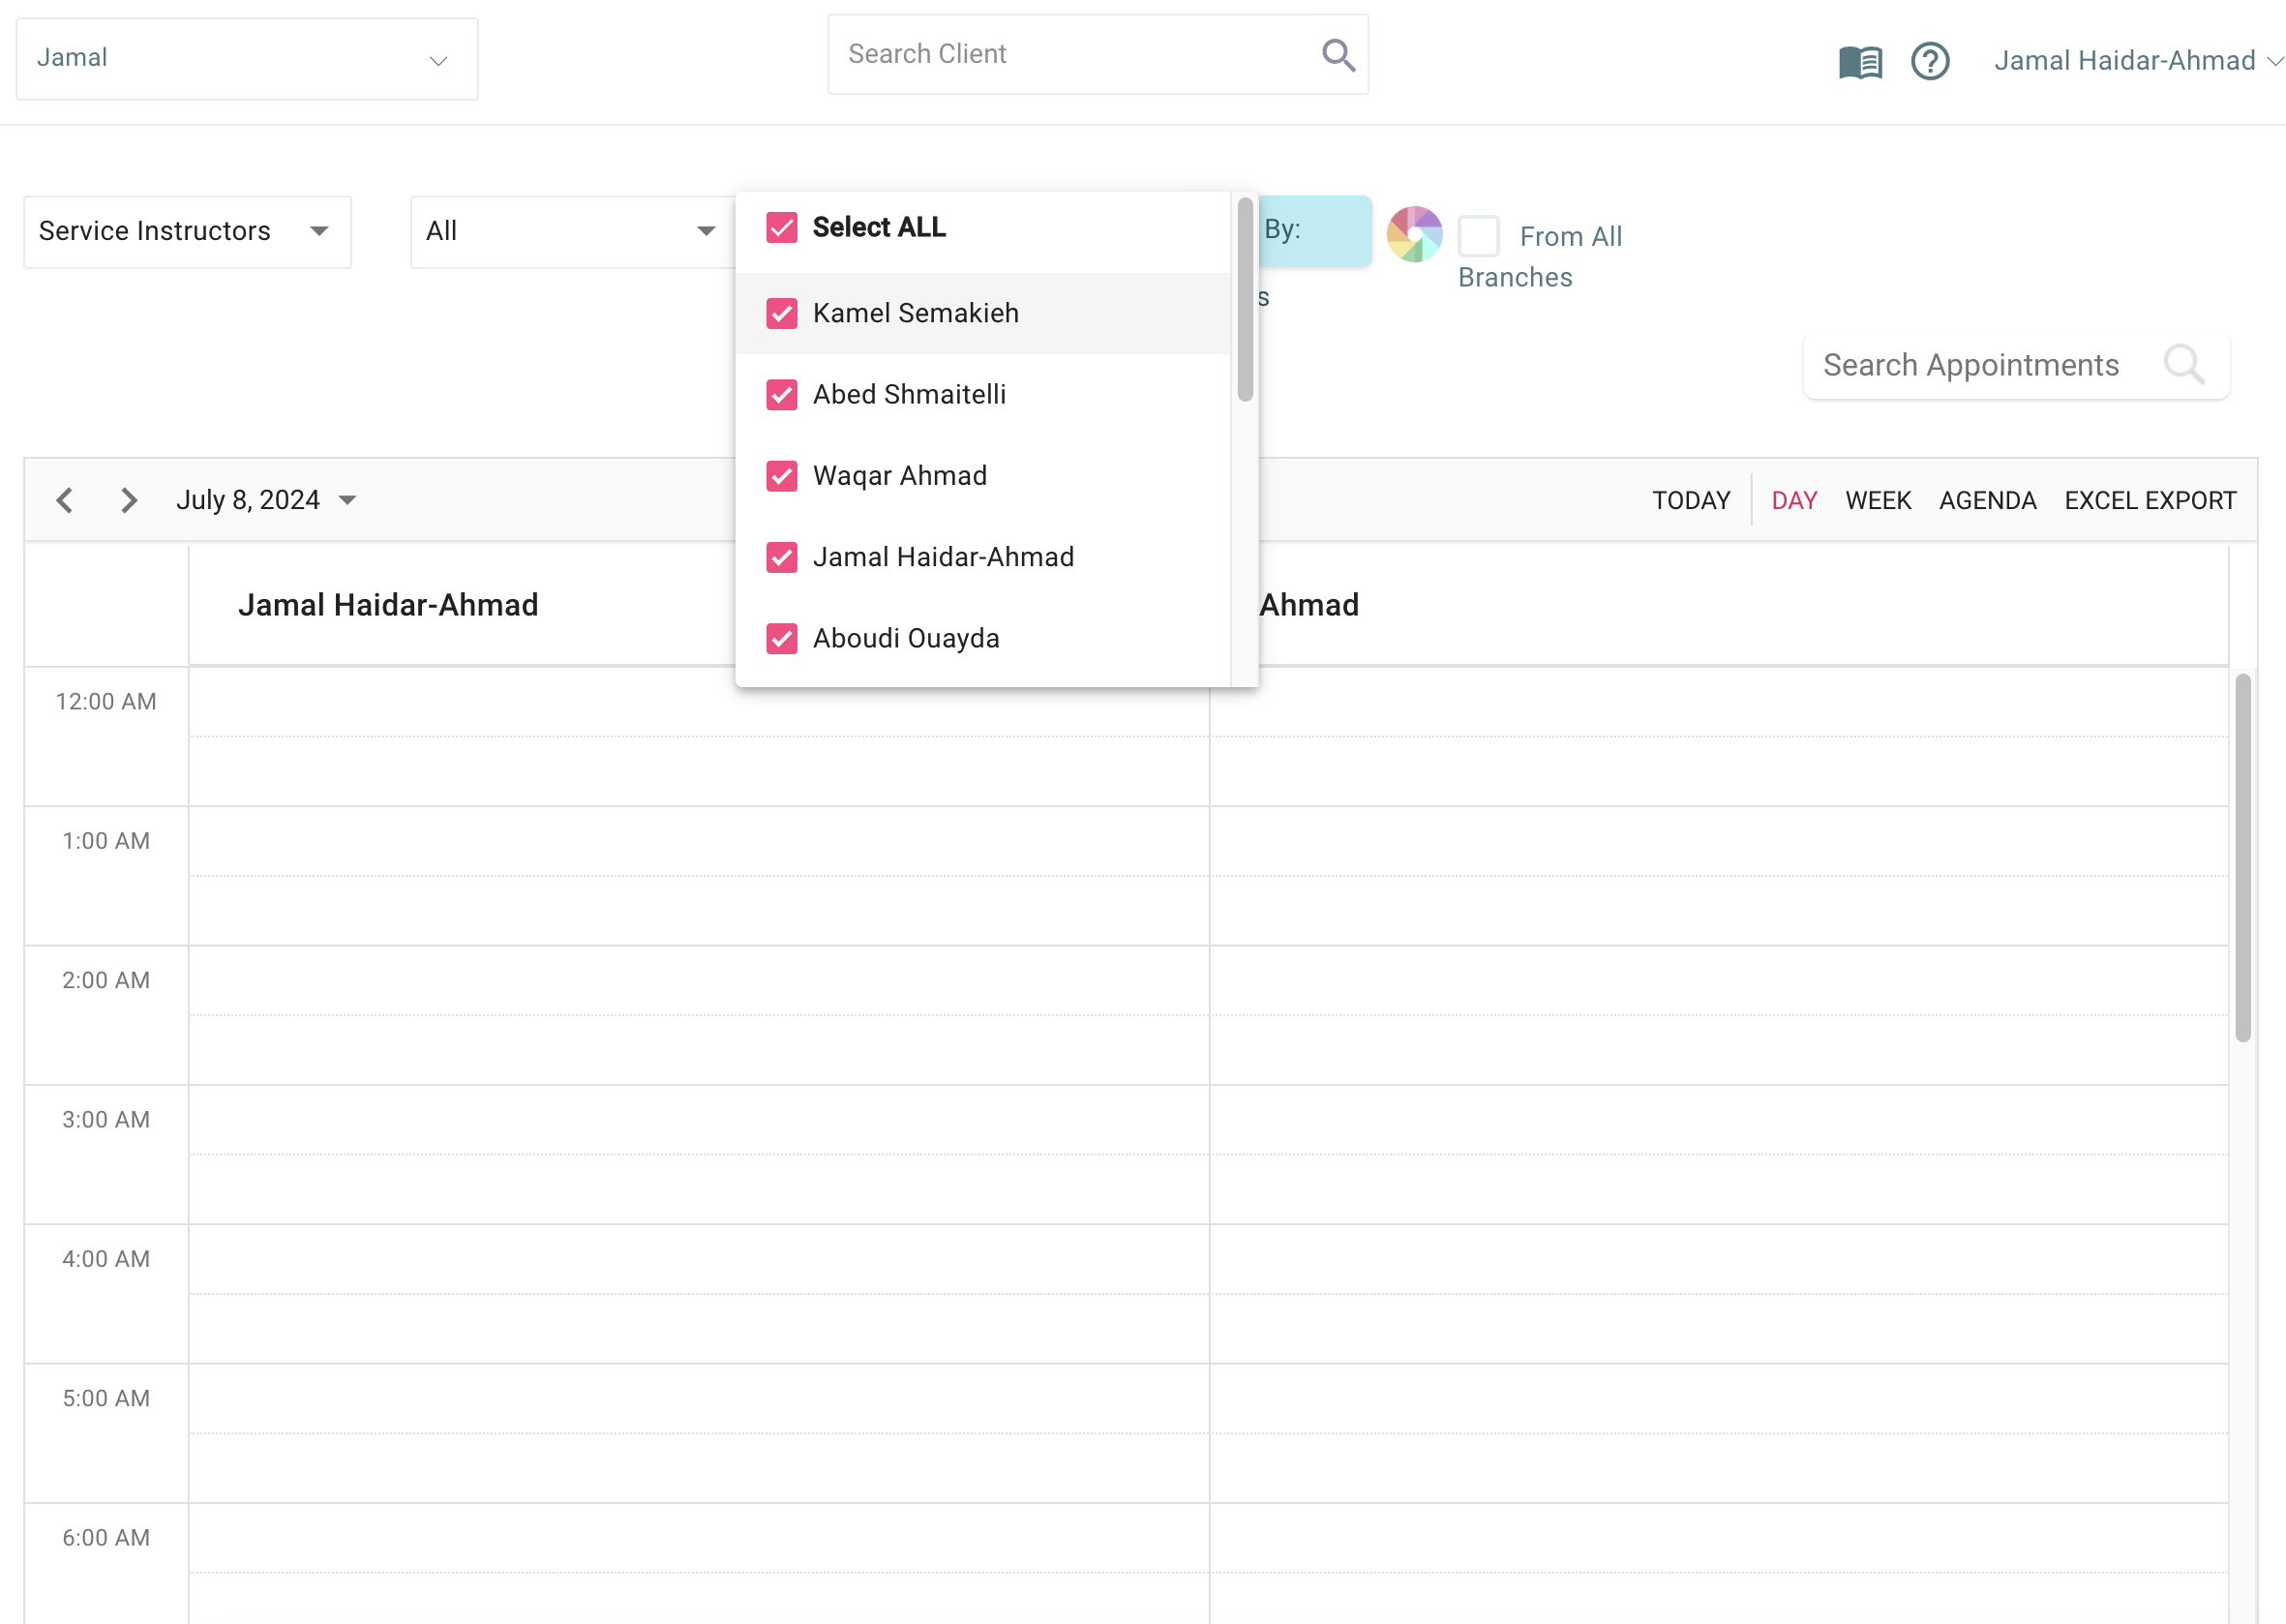Uncheck the Select ALL checkbox

(781, 228)
